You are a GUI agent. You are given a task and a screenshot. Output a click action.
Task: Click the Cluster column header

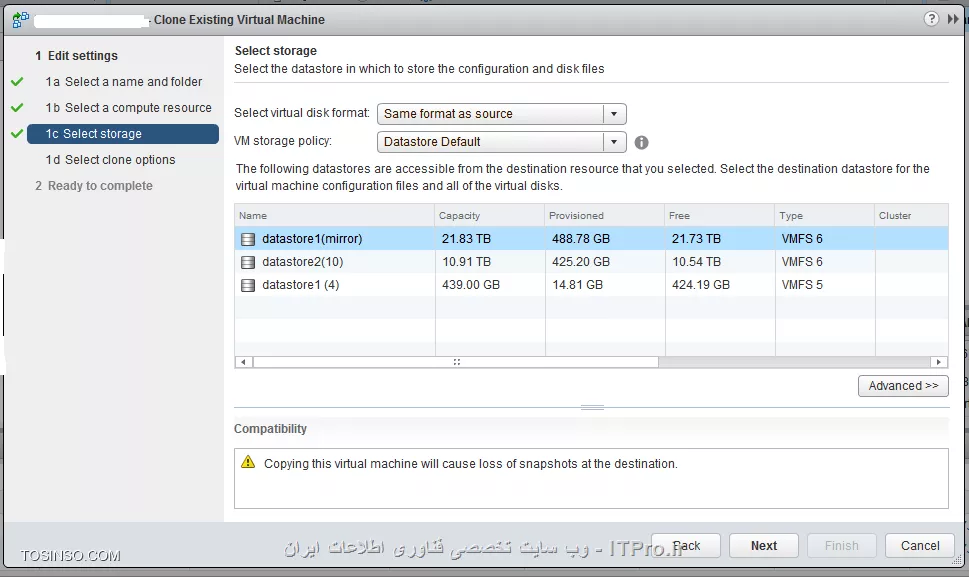pos(912,216)
